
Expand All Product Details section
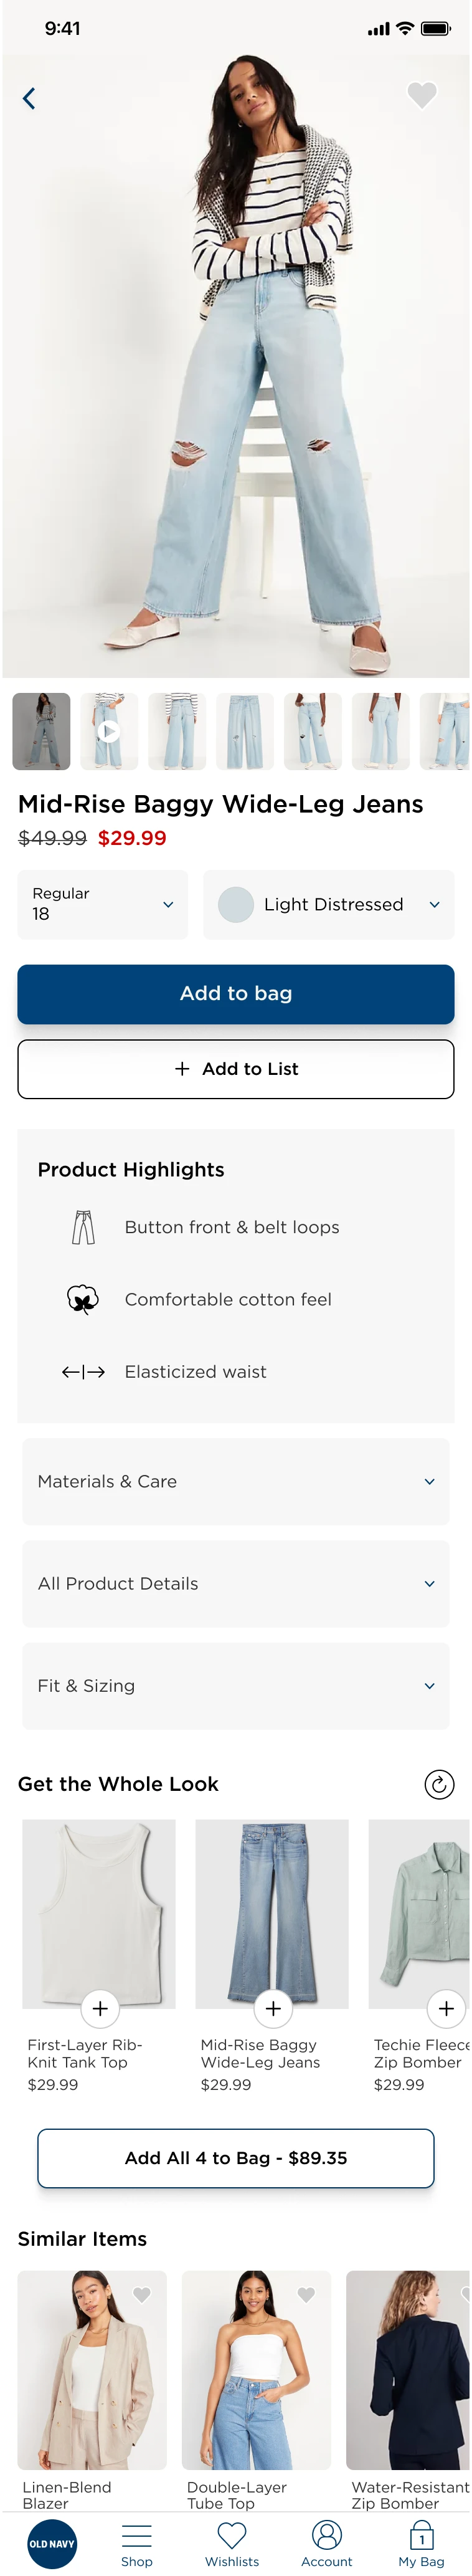[x=236, y=1583]
